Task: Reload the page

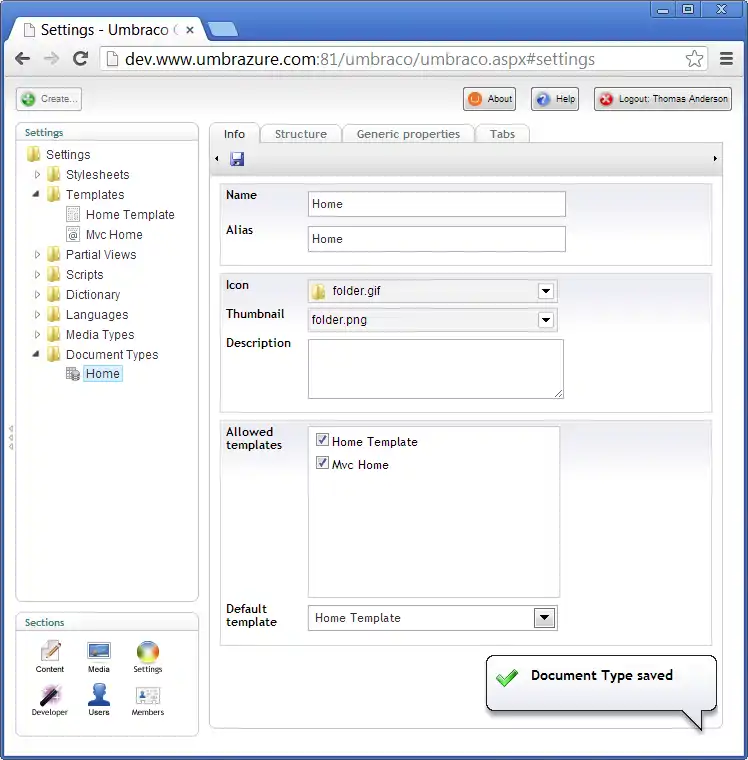Action: pyautogui.click(x=80, y=59)
